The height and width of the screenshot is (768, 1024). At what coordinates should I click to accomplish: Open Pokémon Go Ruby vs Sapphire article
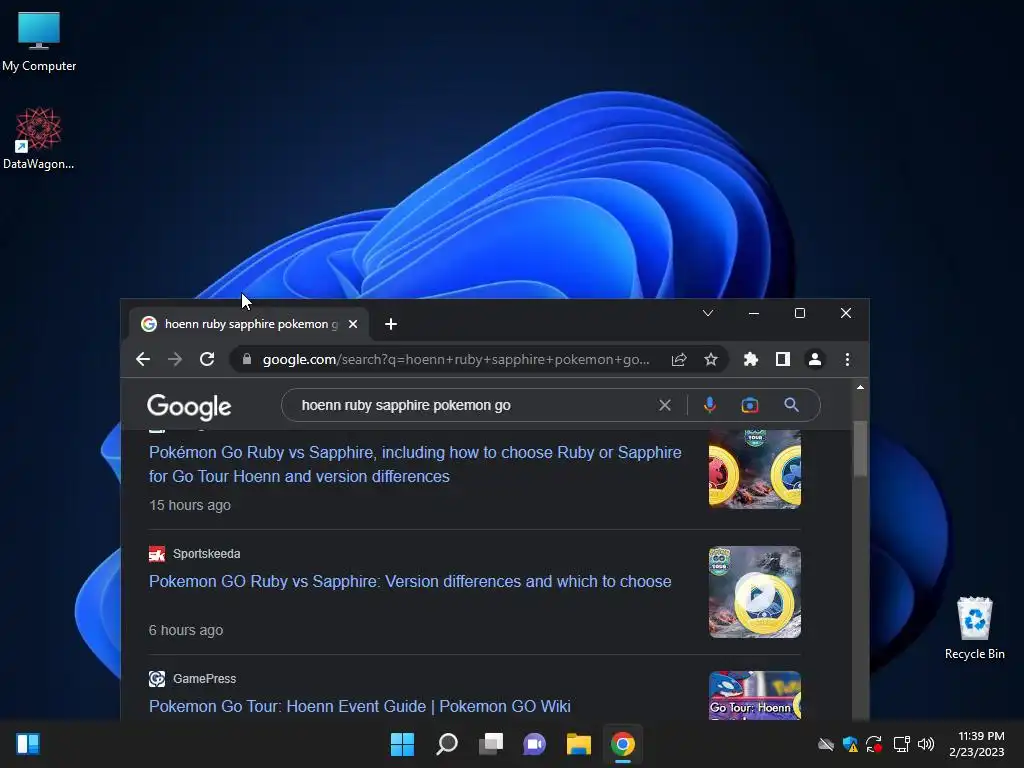(415, 464)
